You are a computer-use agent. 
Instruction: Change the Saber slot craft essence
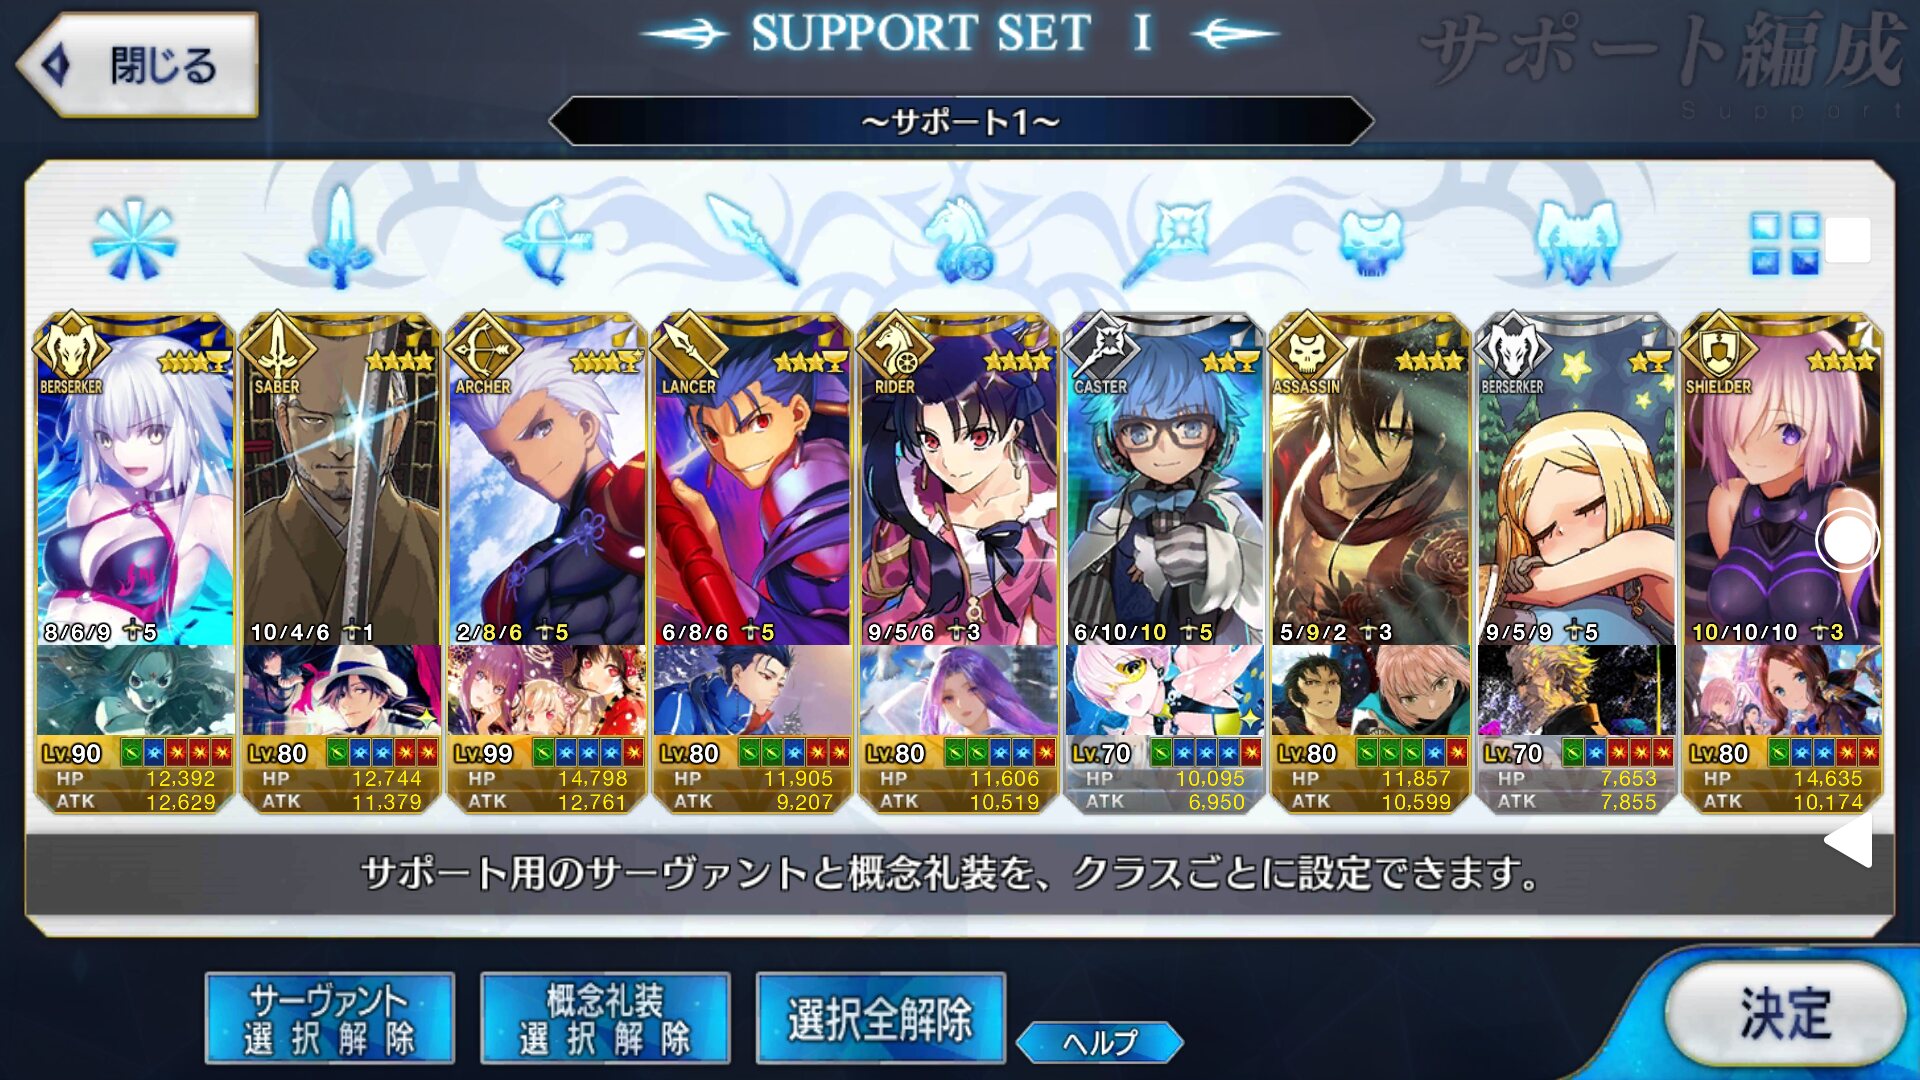341,690
